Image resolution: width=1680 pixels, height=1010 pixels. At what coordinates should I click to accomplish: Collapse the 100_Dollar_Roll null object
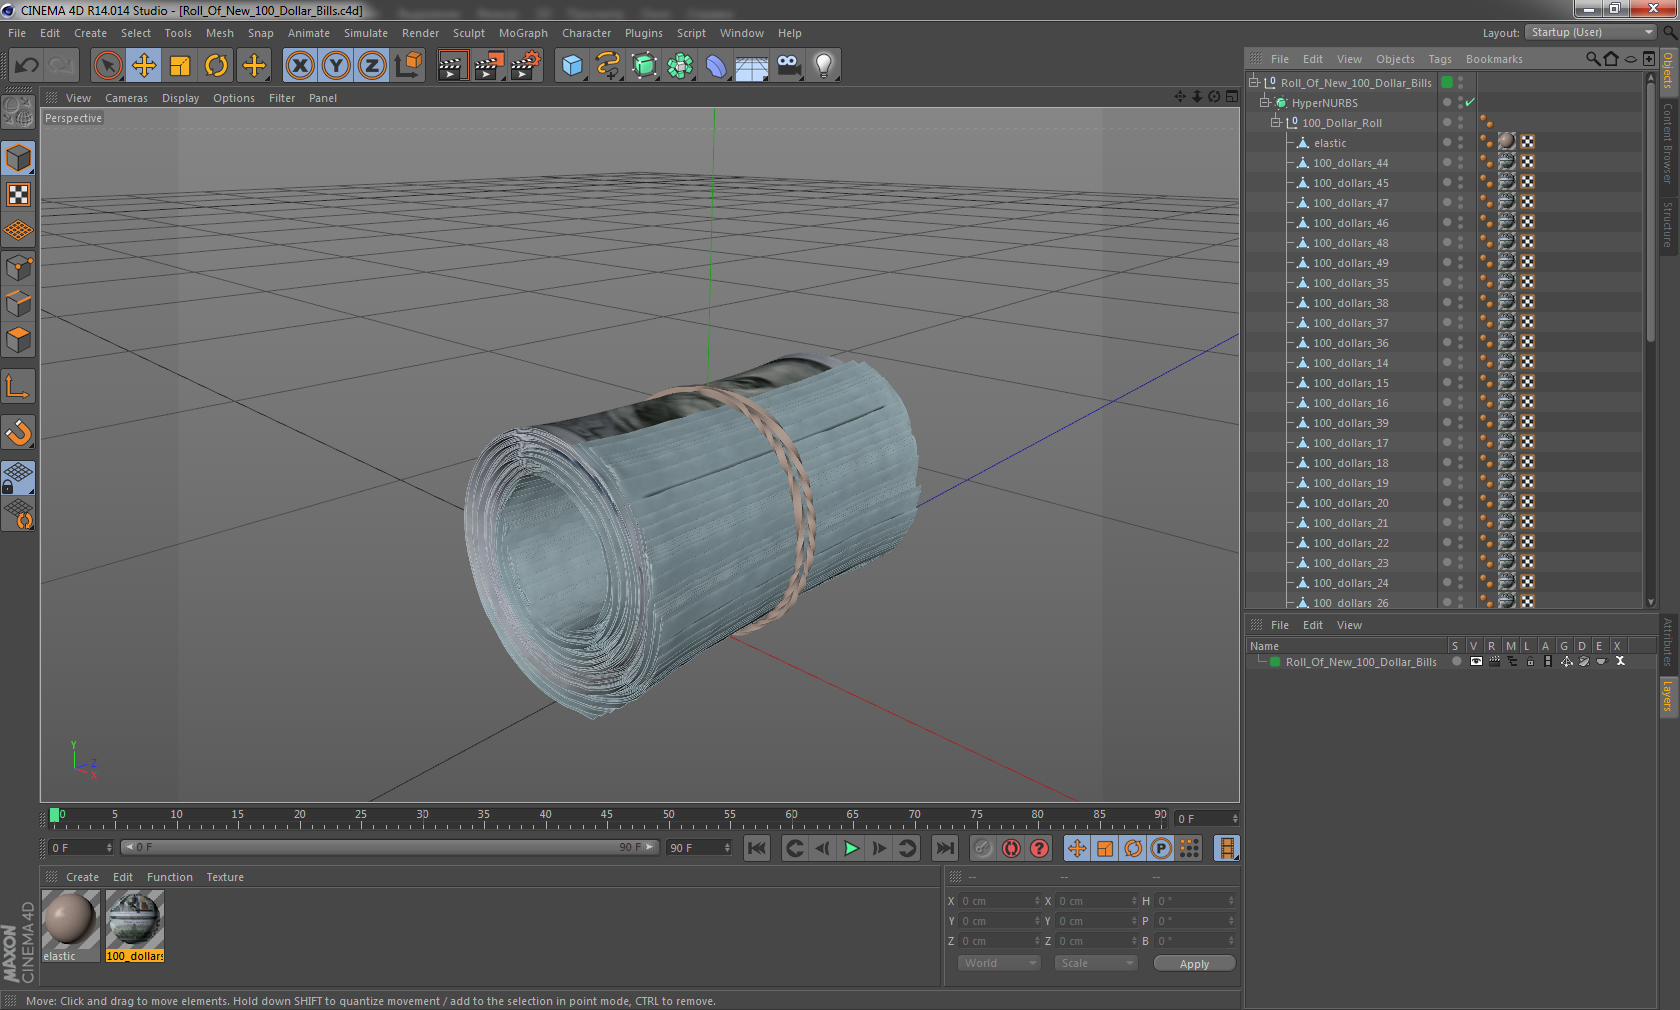coord(1275,122)
